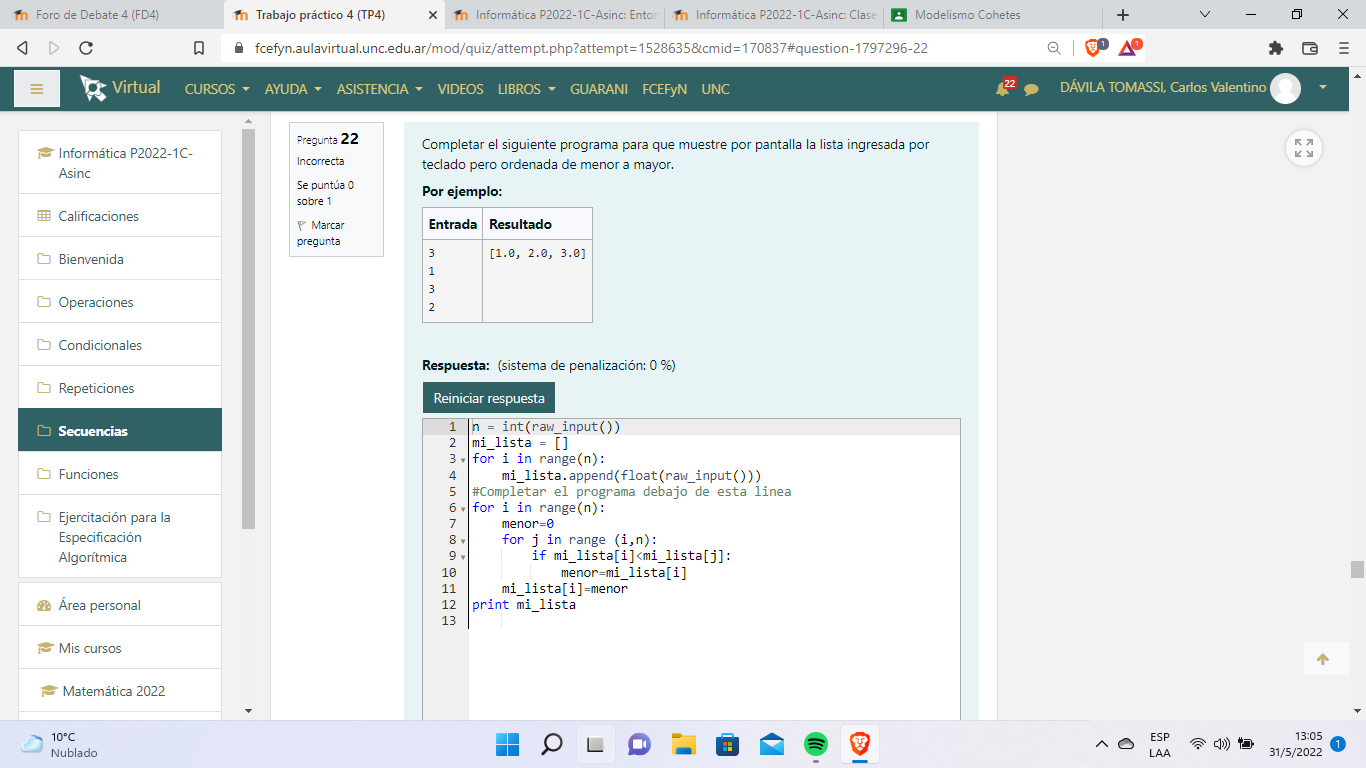Collapse the code fold arrow on line 6
Image resolution: width=1366 pixels, height=768 pixels.
click(x=463, y=509)
